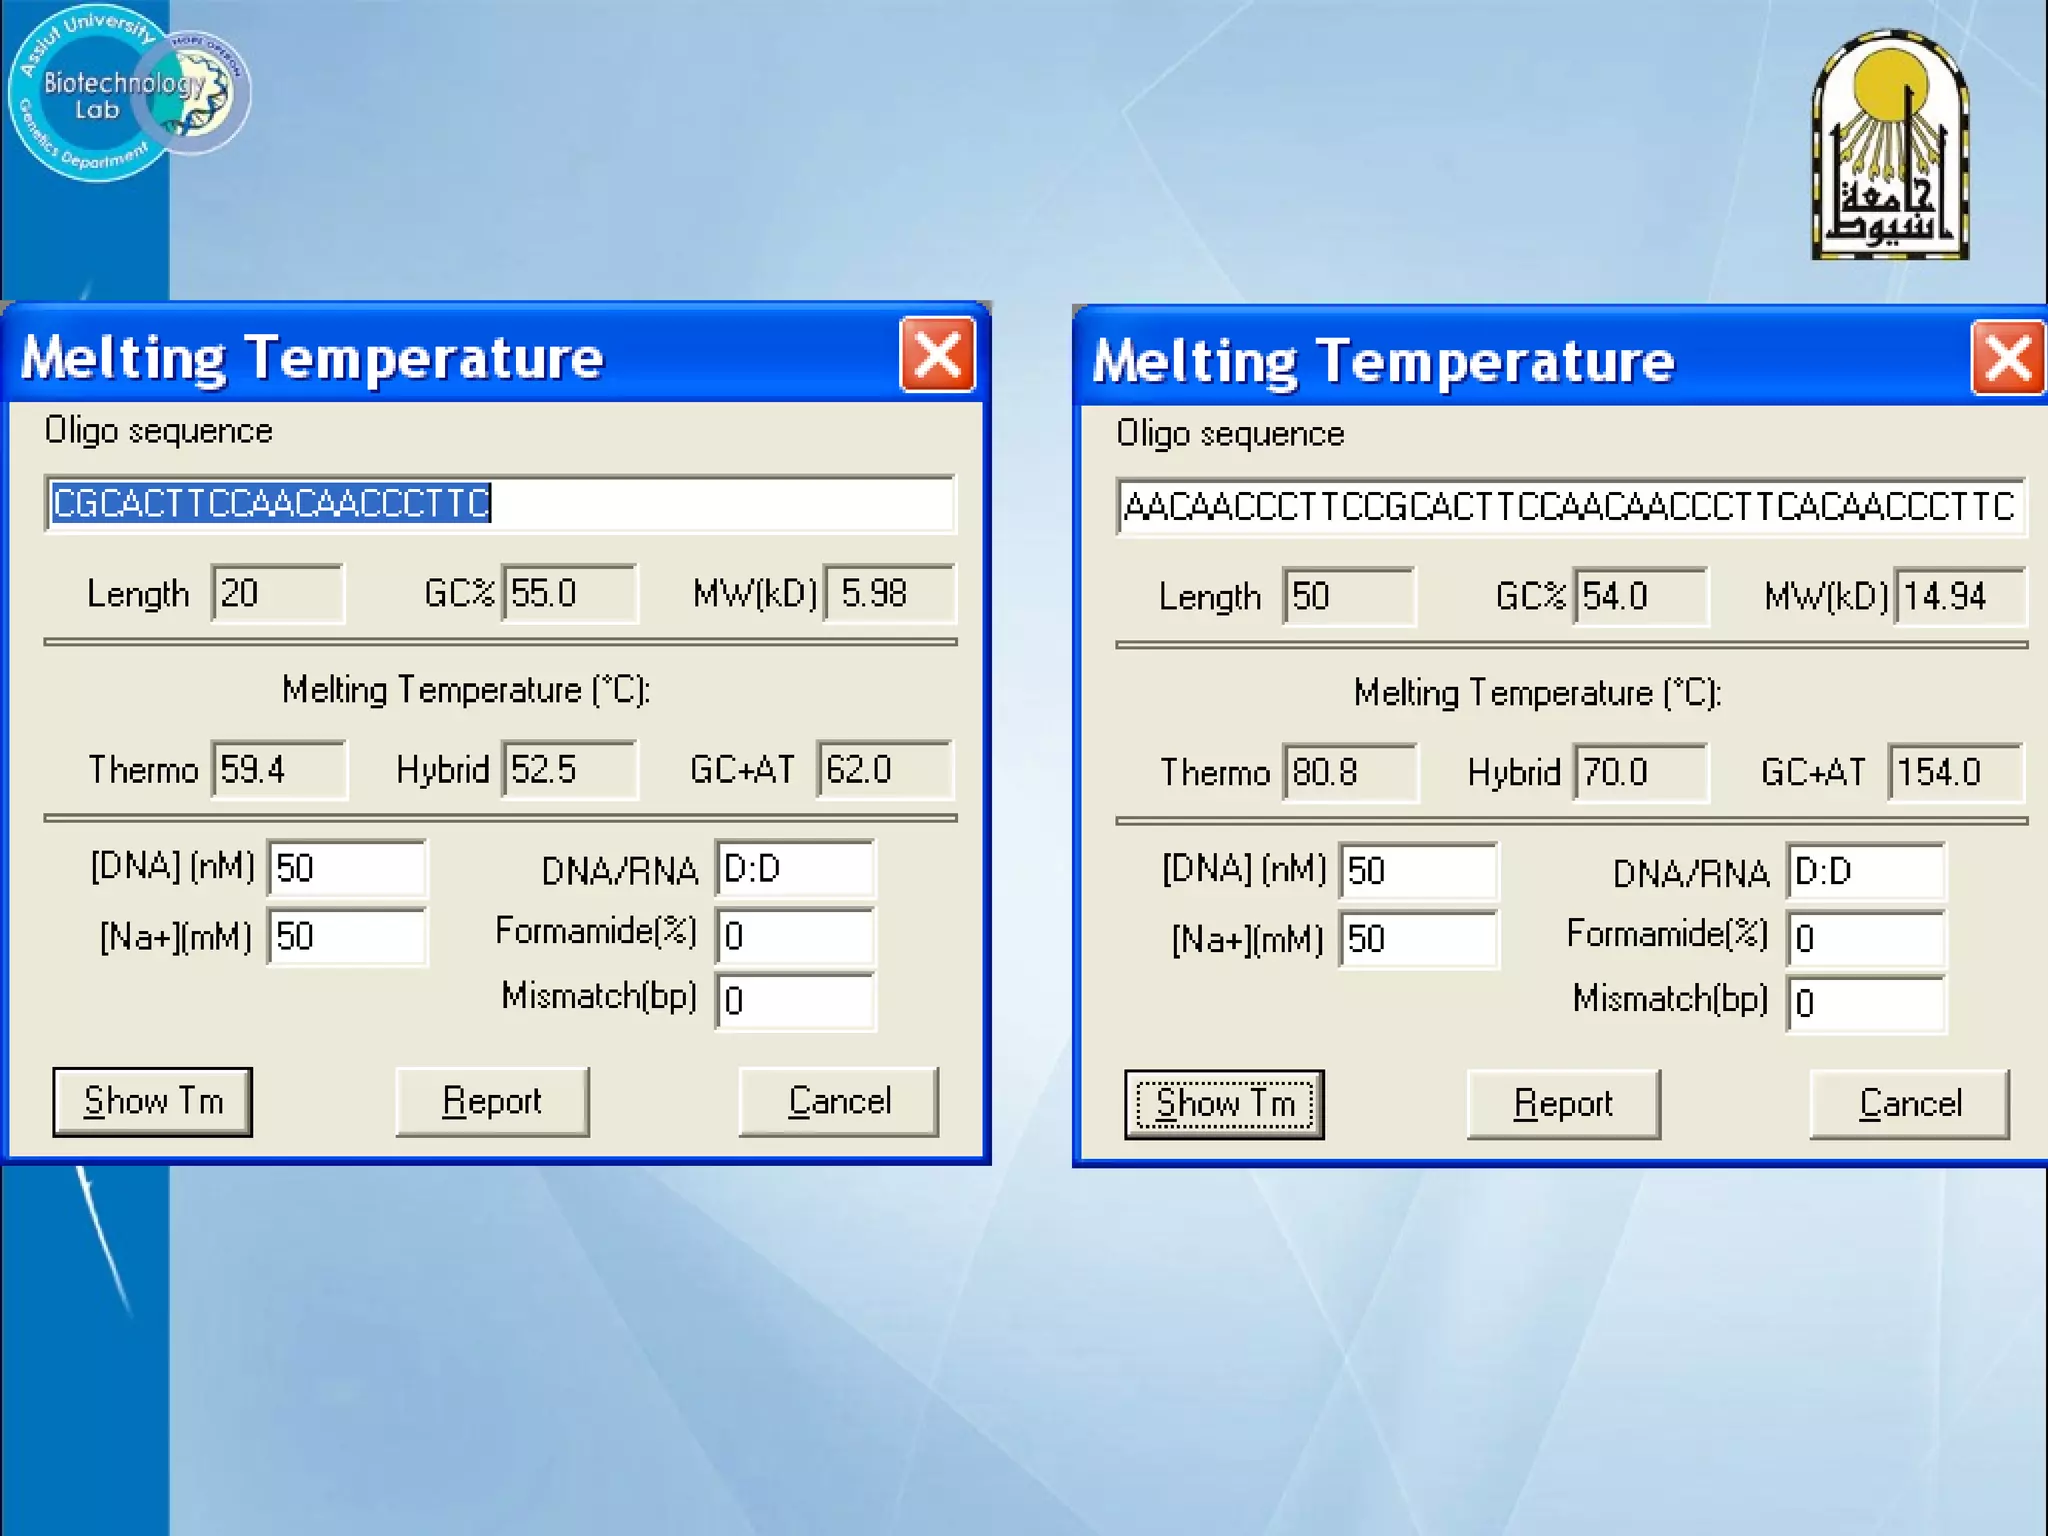Close the right Melting Temperature dialog

point(2007,358)
